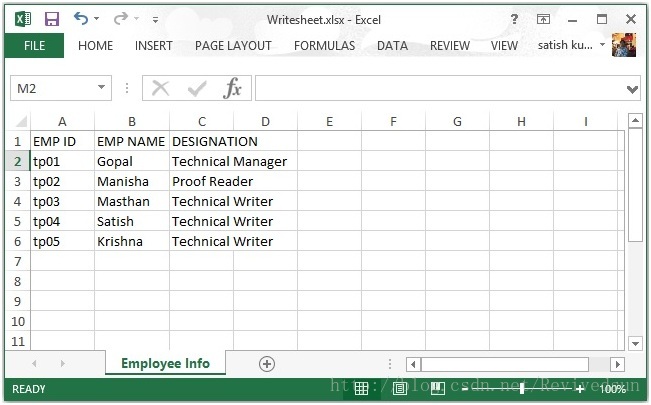Save the workbook using the floppy disk icon

(52, 19)
